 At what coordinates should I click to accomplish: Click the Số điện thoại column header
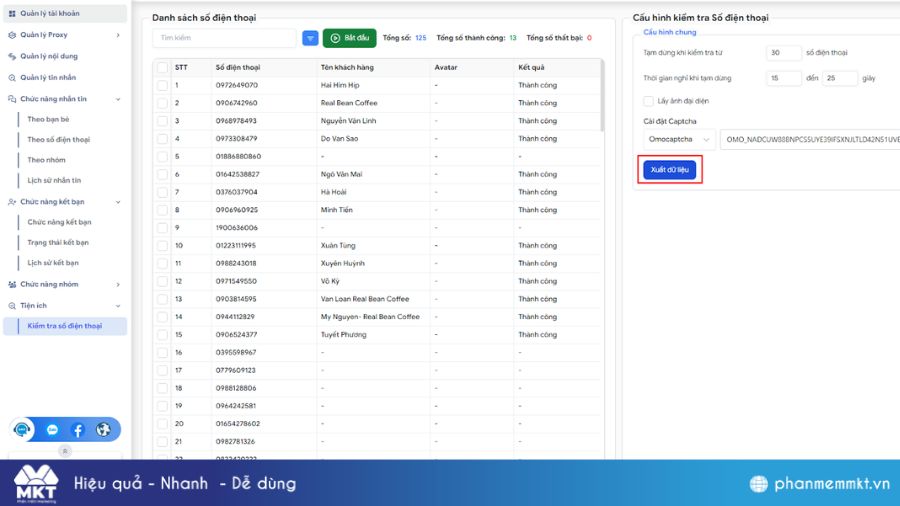click(x=238, y=67)
